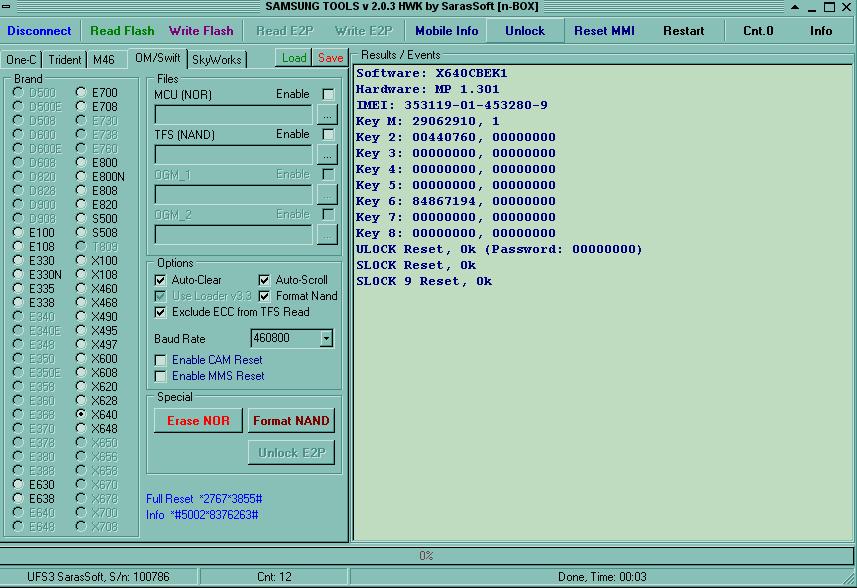Screen dimensions: 857x588
Task: Switch to the Trident tab
Action: click(64, 60)
